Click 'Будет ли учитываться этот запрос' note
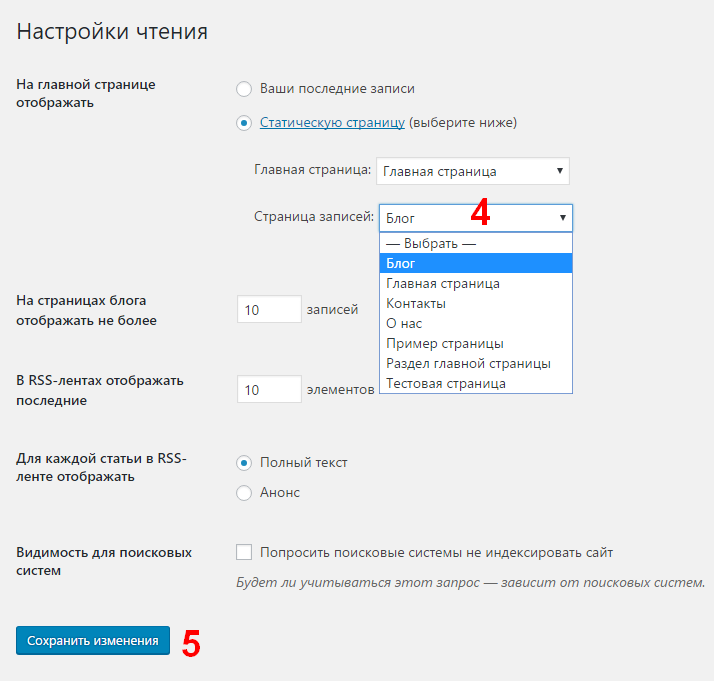 (x=470, y=583)
